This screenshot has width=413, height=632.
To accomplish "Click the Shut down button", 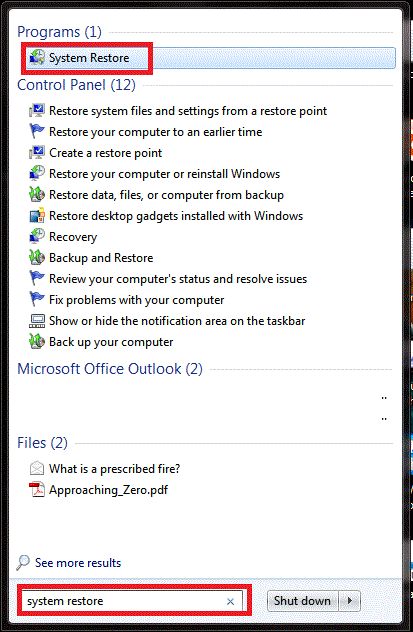I will (303, 601).
